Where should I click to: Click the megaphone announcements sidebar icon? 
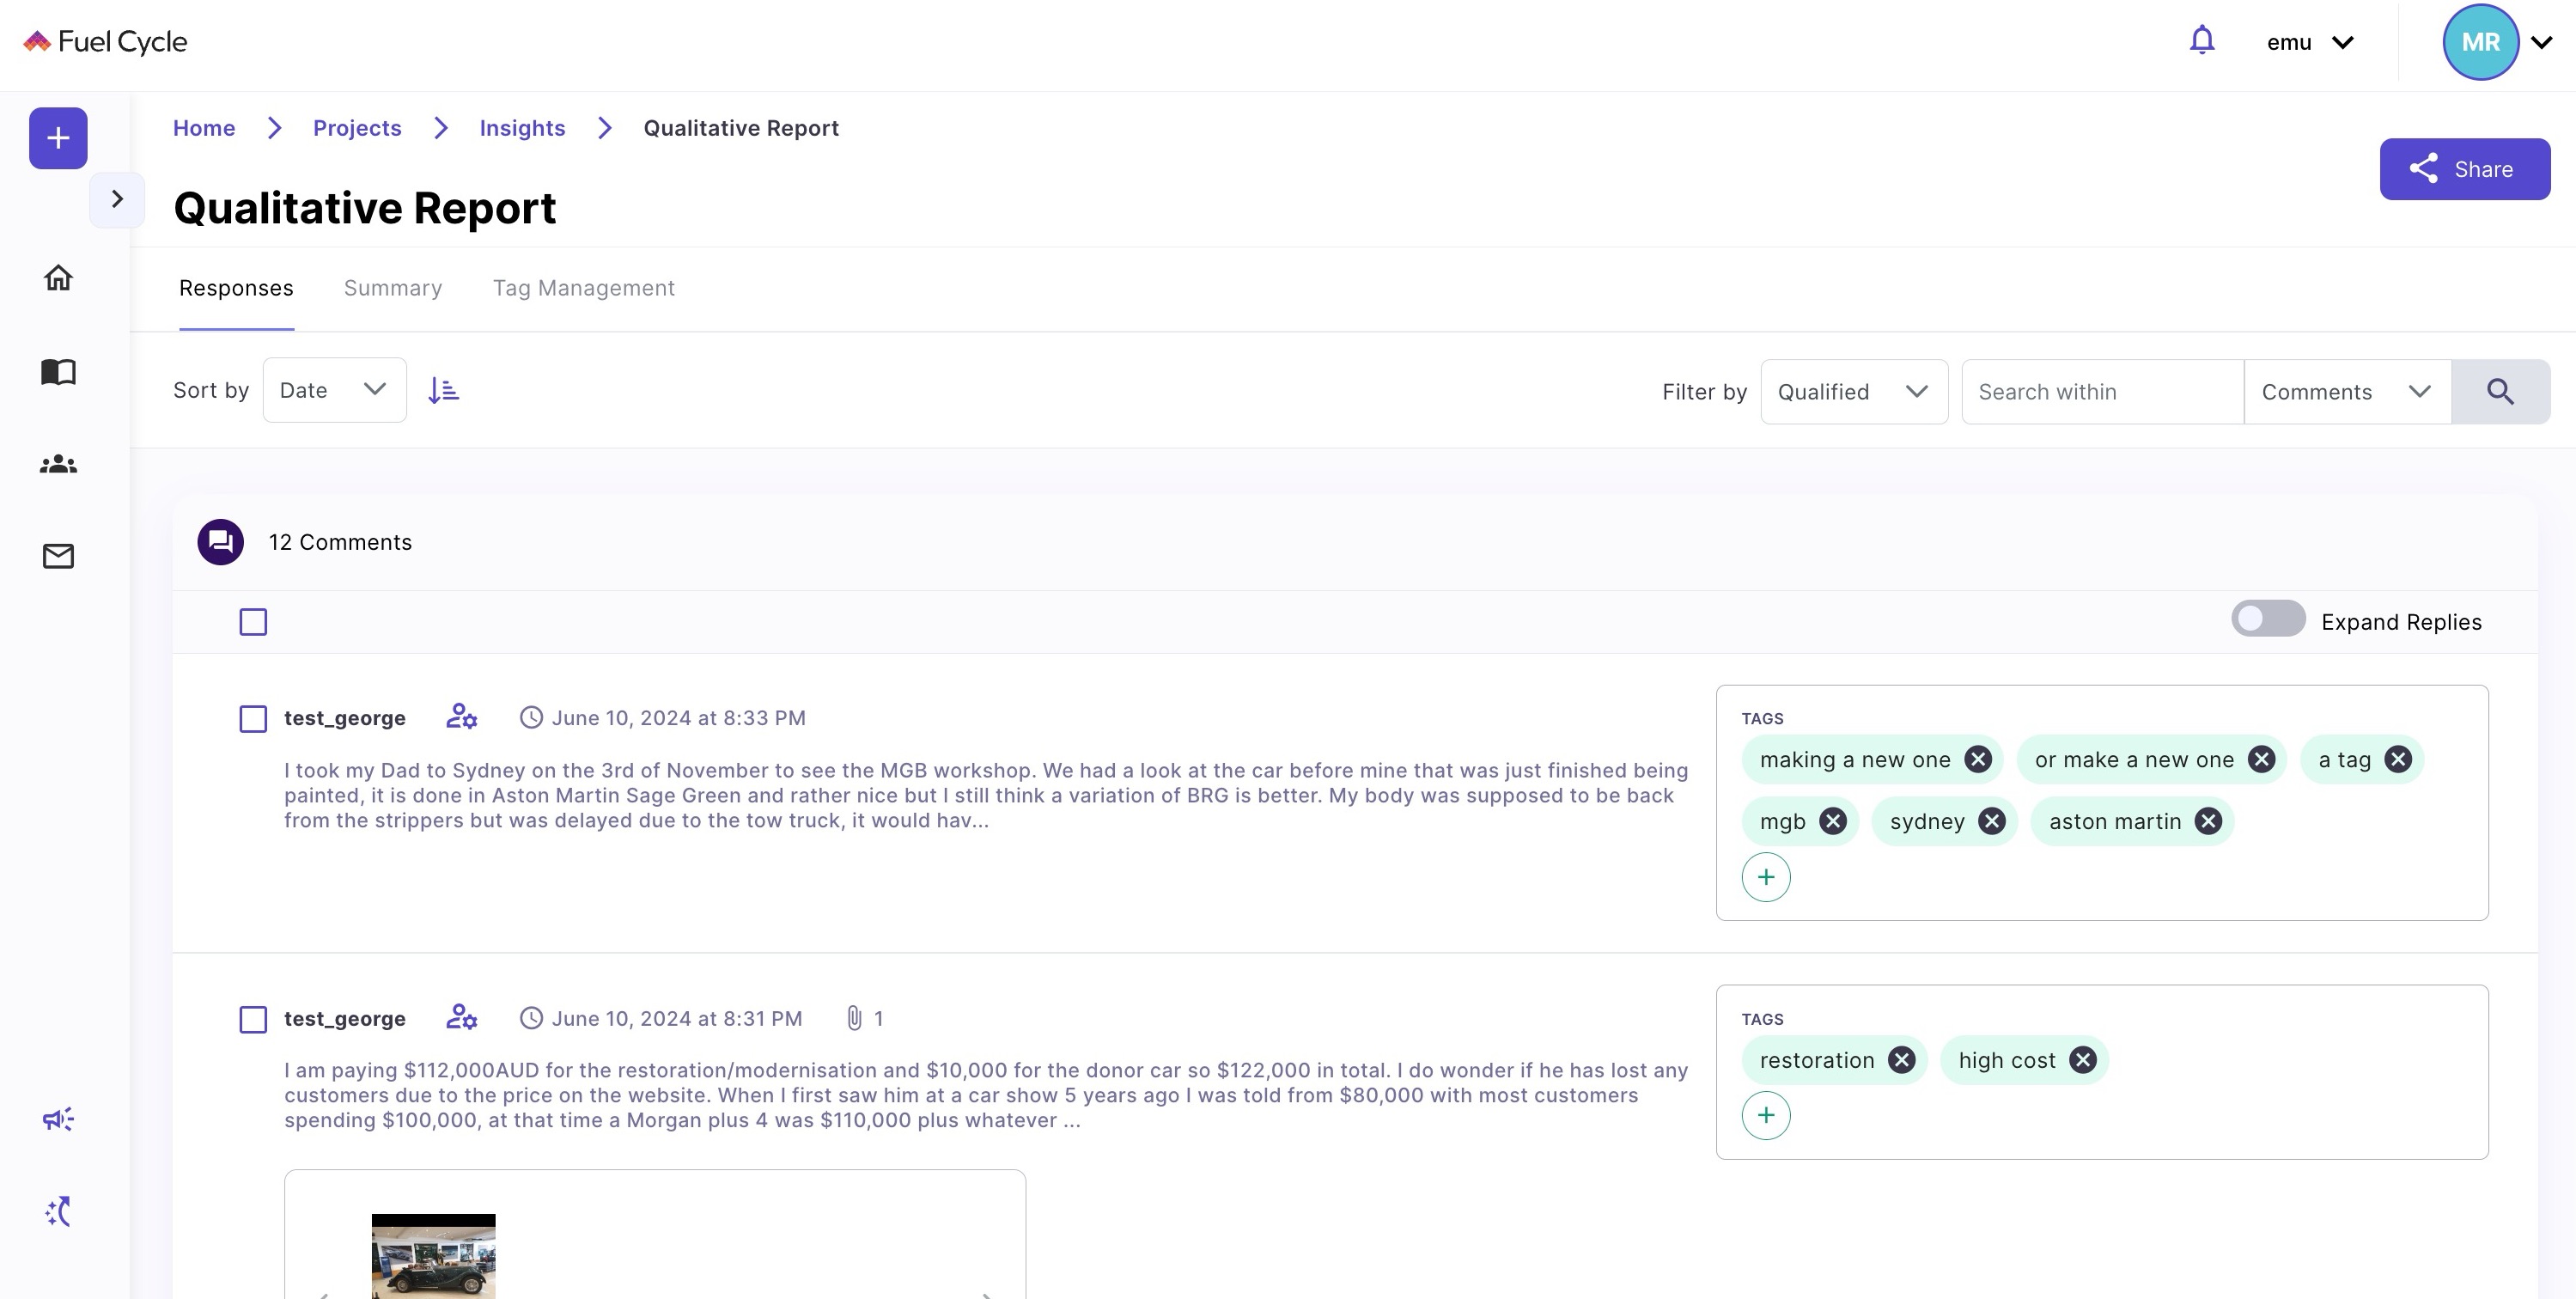click(58, 1119)
